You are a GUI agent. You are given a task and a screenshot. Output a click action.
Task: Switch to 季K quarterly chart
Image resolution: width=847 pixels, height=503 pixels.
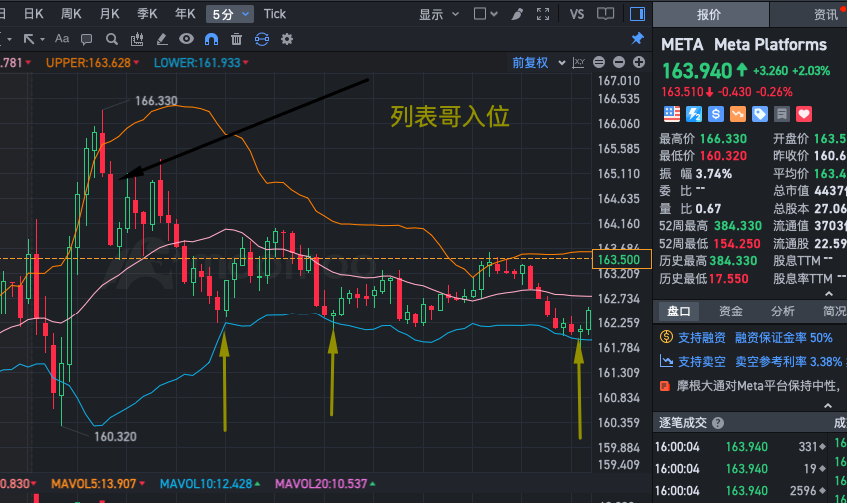click(147, 14)
